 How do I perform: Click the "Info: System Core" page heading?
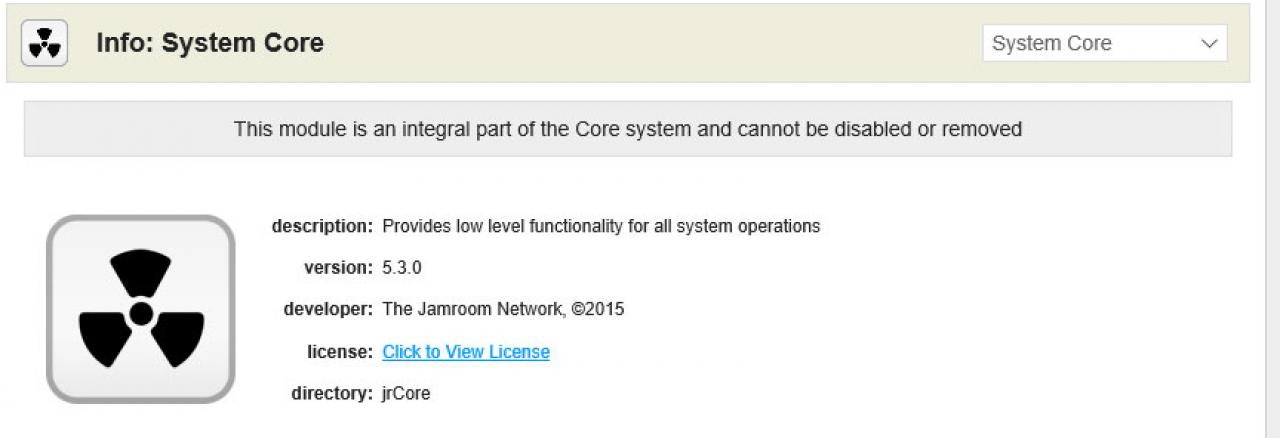pos(210,44)
